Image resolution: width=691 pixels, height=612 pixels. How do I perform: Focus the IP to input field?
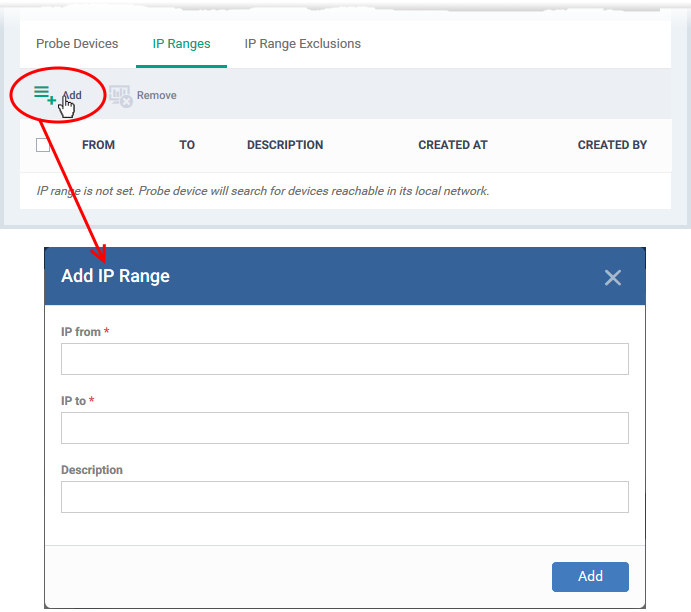coord(345,428)
